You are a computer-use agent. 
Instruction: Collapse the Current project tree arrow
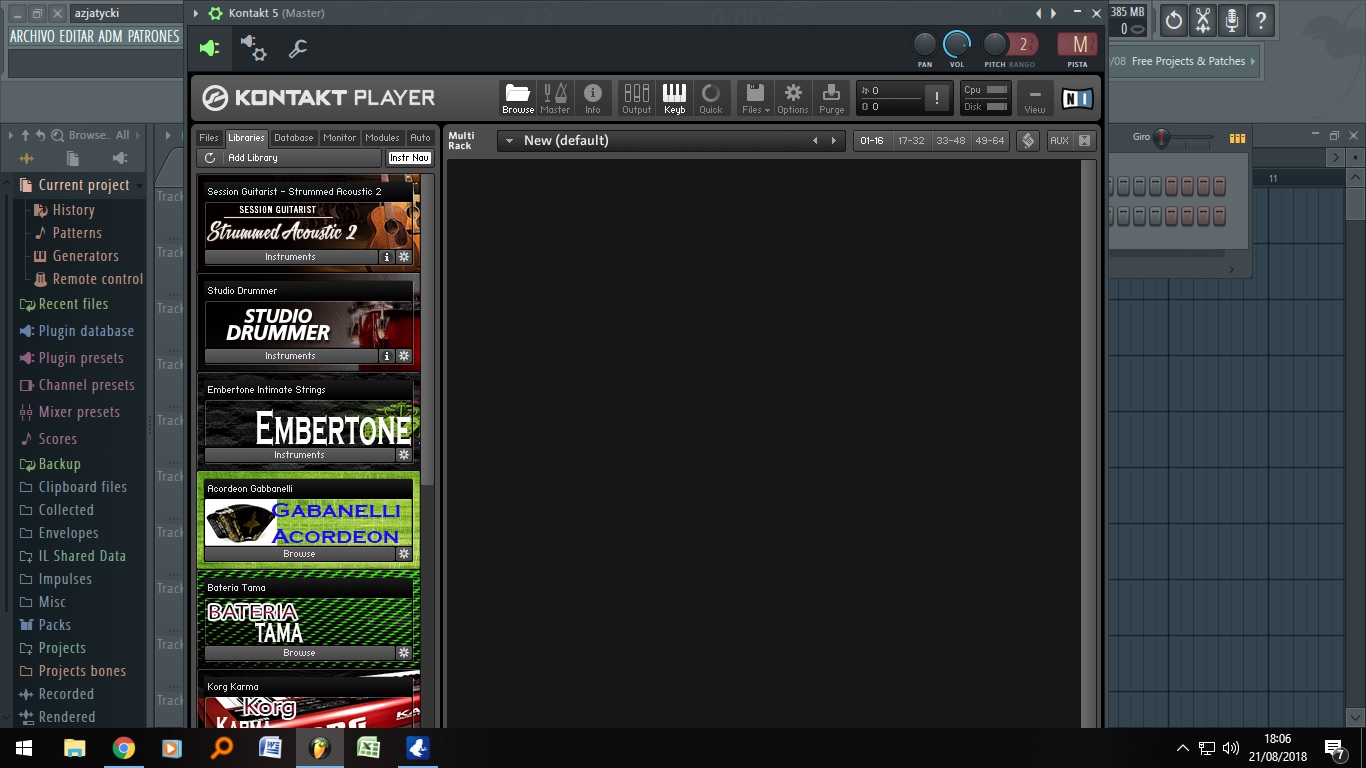point(139,185)
